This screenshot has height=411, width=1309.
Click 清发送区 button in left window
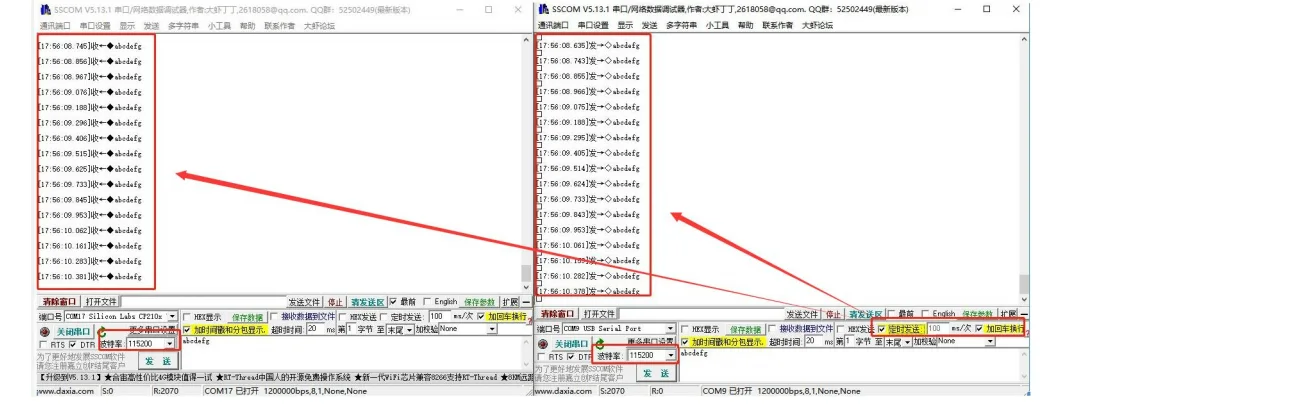pos(367,302)
